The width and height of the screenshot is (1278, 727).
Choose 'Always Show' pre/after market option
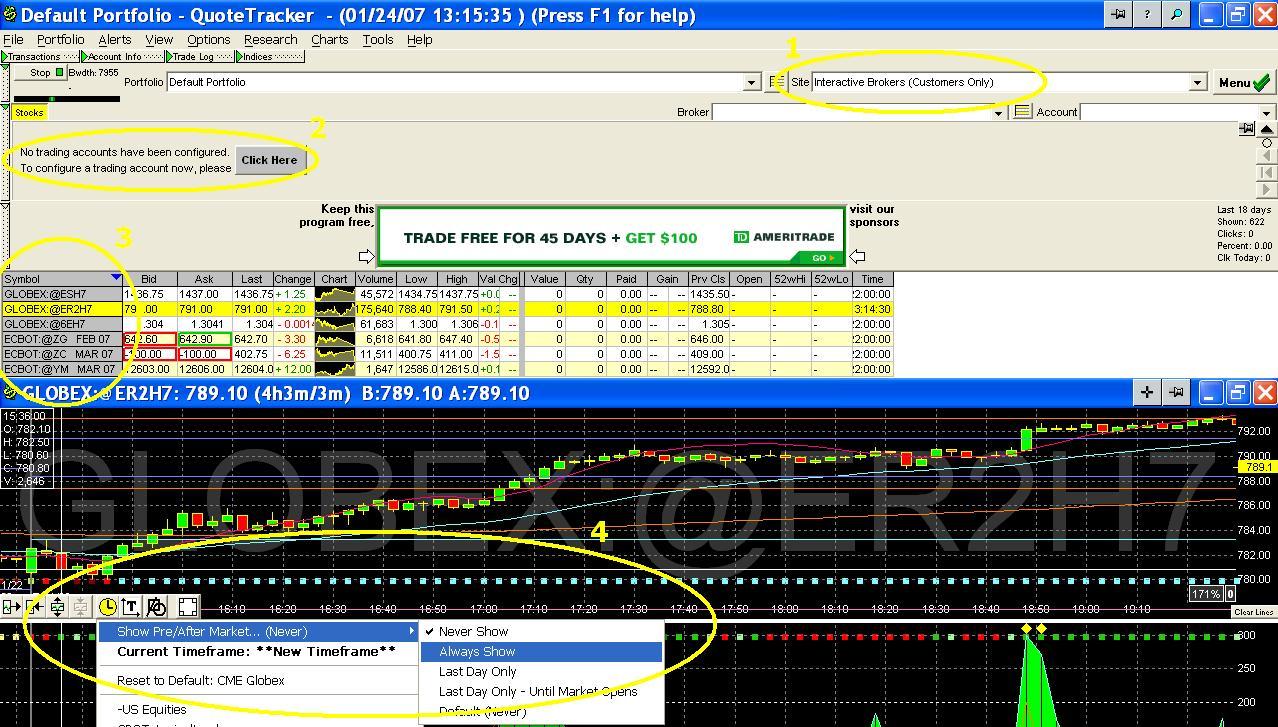point(477,652)
